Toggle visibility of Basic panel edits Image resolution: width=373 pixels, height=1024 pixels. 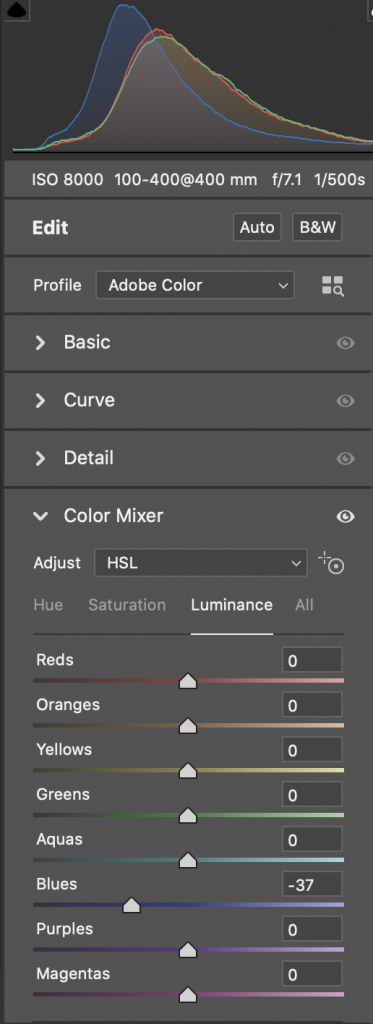[346, 343]
